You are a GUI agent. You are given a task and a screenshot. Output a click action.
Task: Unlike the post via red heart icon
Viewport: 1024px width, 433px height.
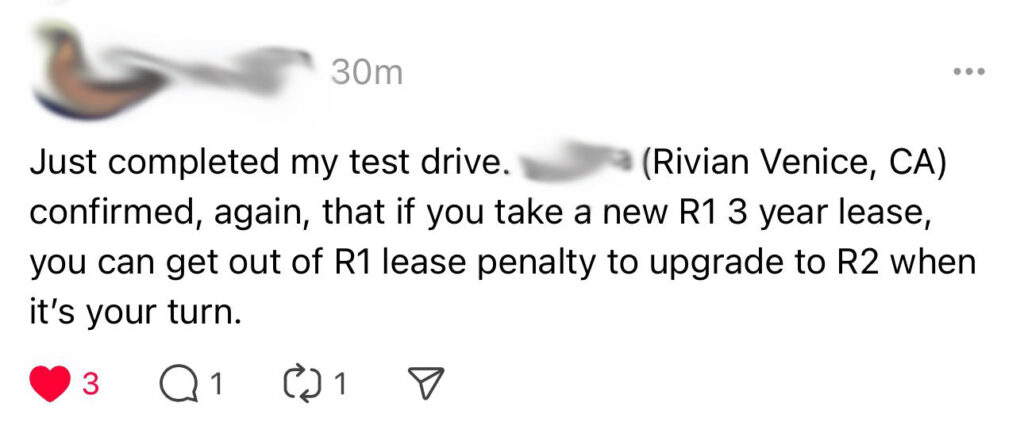point(49,384)
